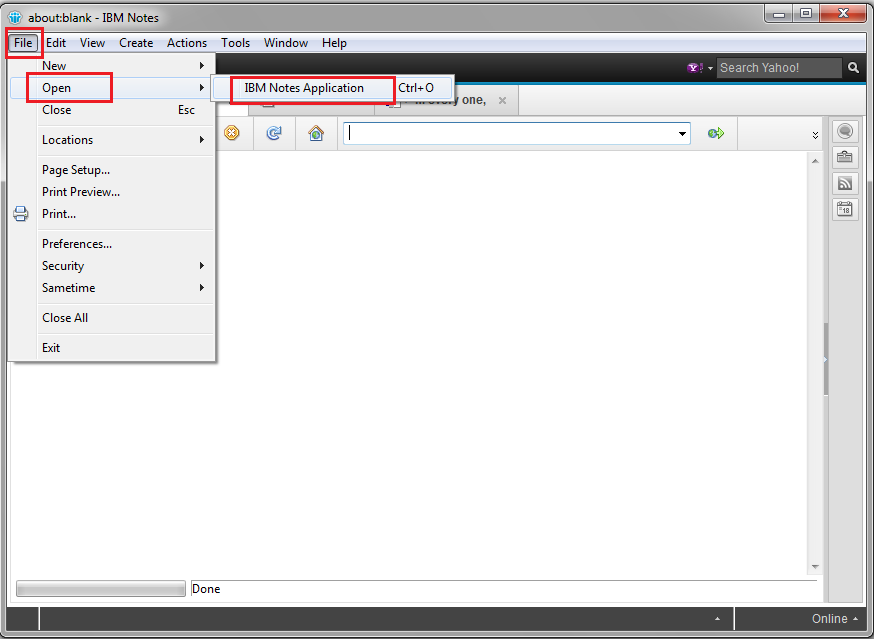Choose Open in the File menu
This screenshot has width=874, height=639.
(111, 88)
